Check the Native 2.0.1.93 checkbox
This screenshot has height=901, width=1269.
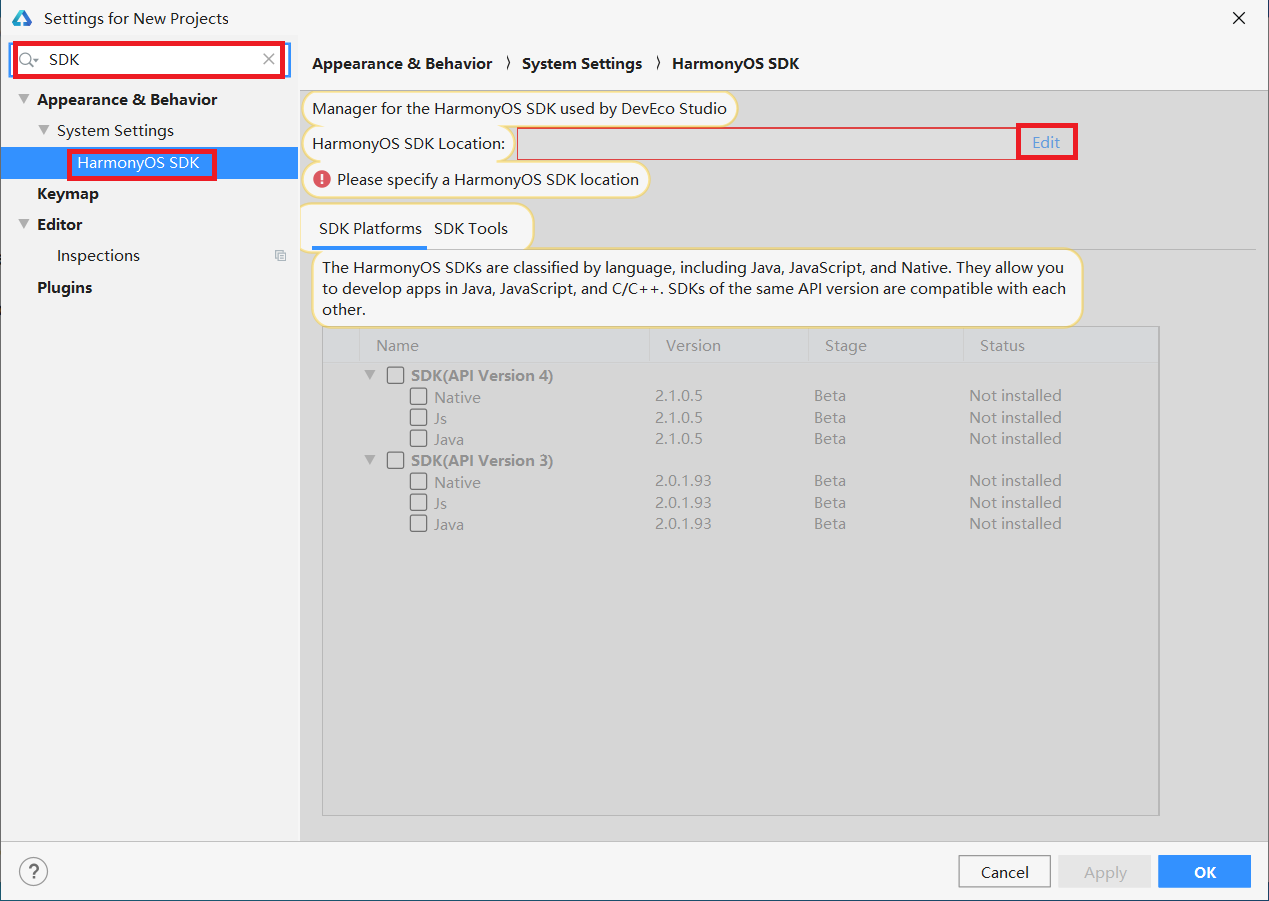coord(419,482)
